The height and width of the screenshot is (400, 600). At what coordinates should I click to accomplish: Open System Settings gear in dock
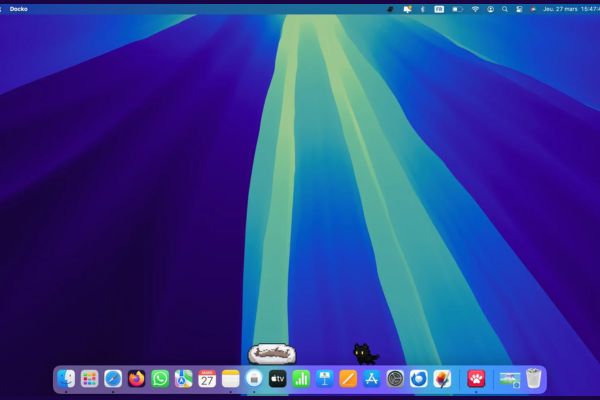pos(395,379)
